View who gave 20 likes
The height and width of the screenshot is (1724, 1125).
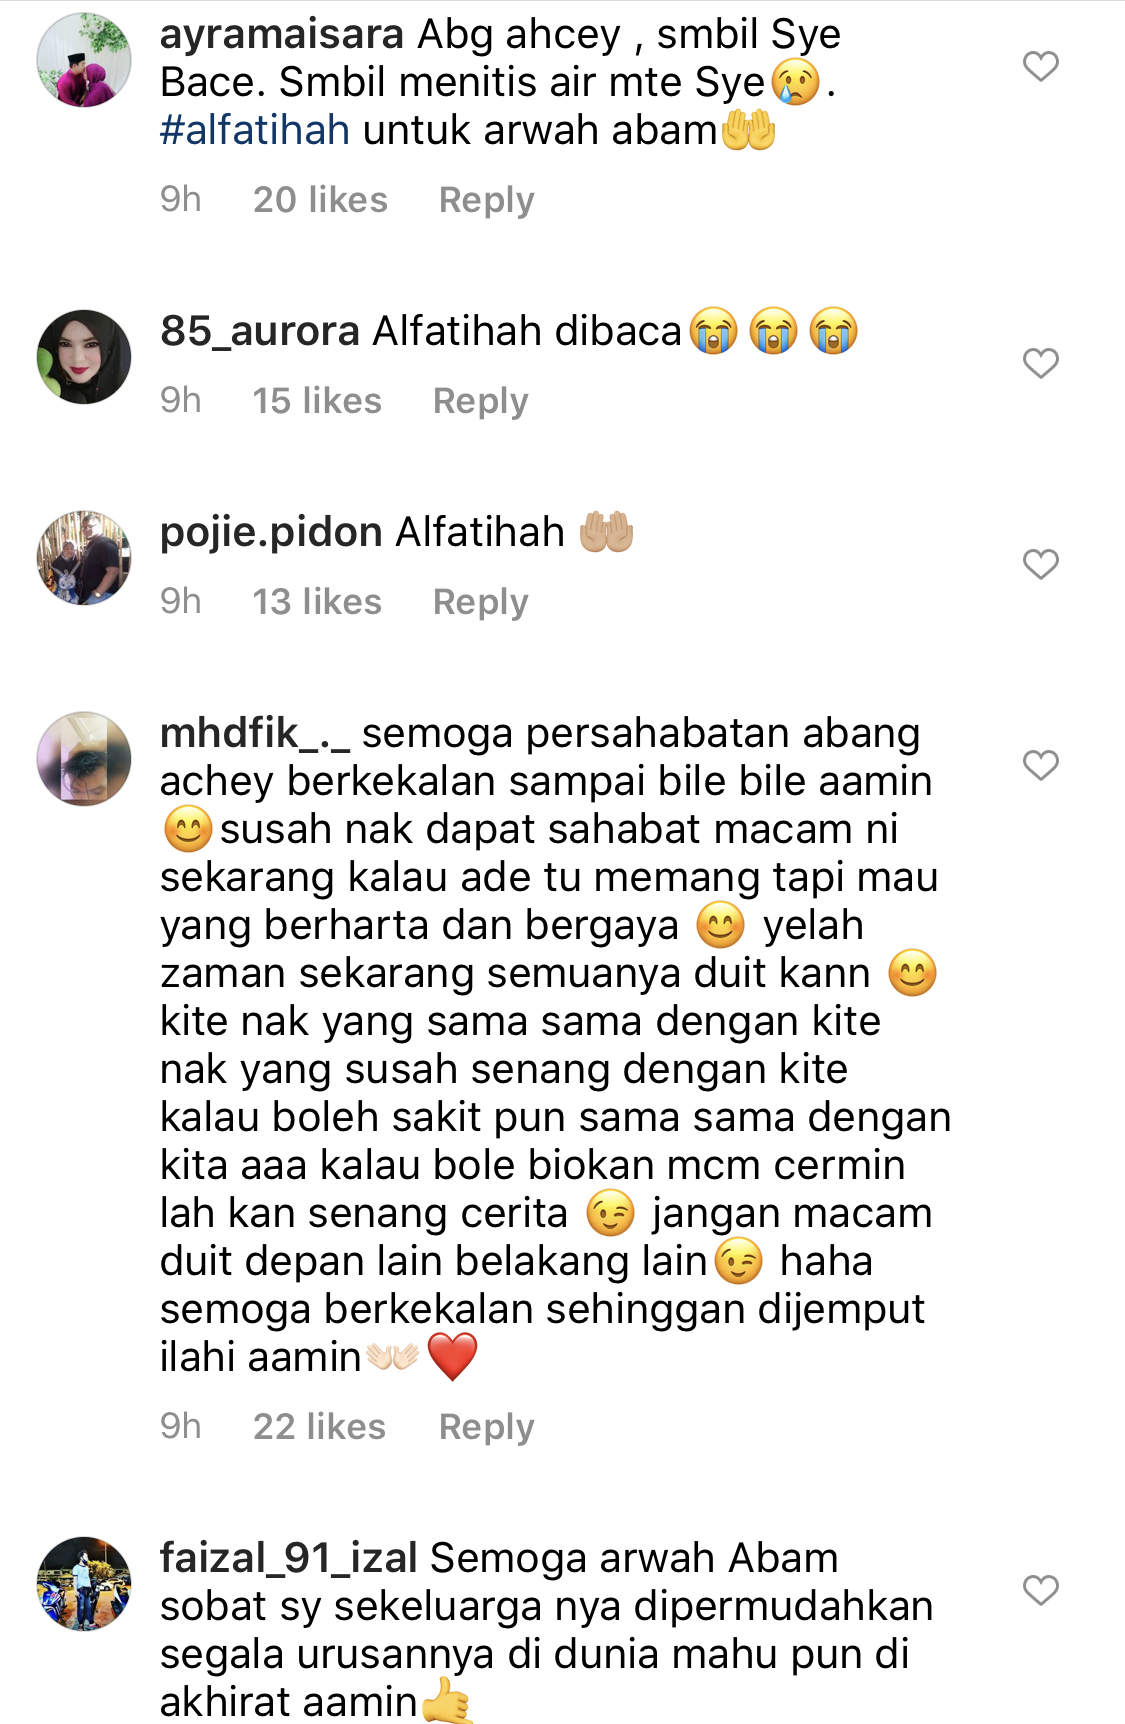point(320,200)
